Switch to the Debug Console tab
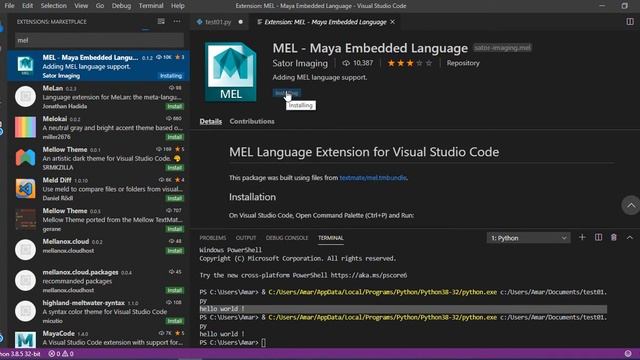The image size is (640, 360). pyautogui.click(x=287, y=238)
